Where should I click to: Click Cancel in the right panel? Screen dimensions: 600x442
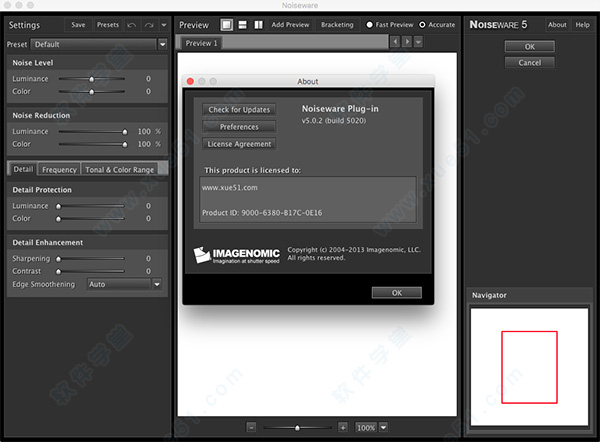coord(530,63)
